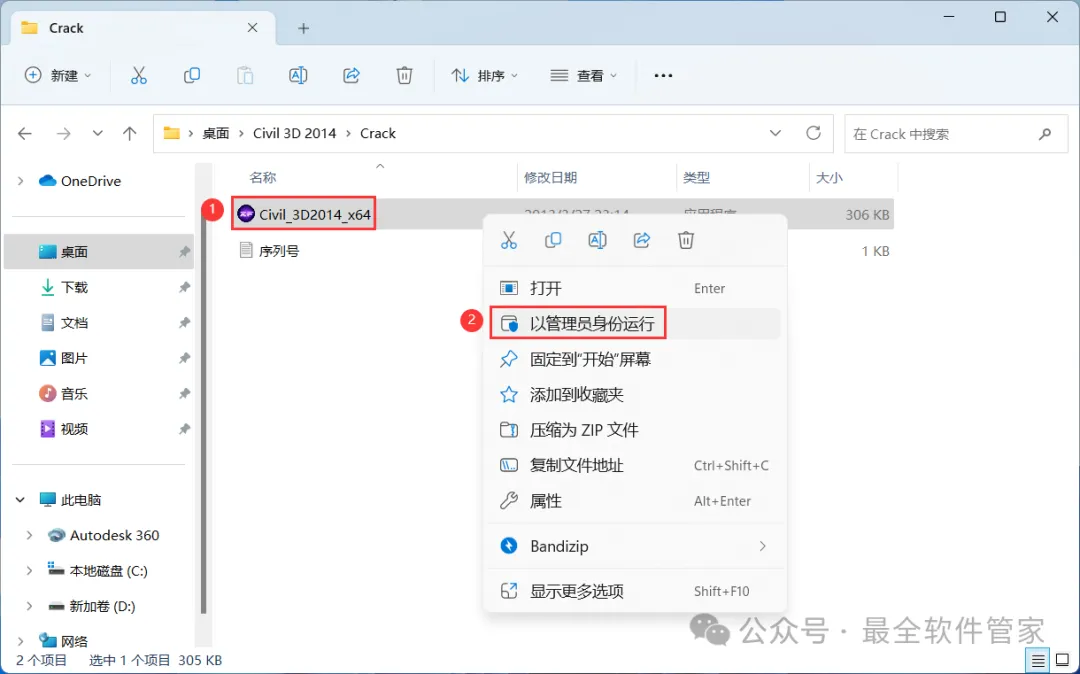1080x674 pixels.
Task: Click pin icon beside 下载
Action: (x=184, y=287)
